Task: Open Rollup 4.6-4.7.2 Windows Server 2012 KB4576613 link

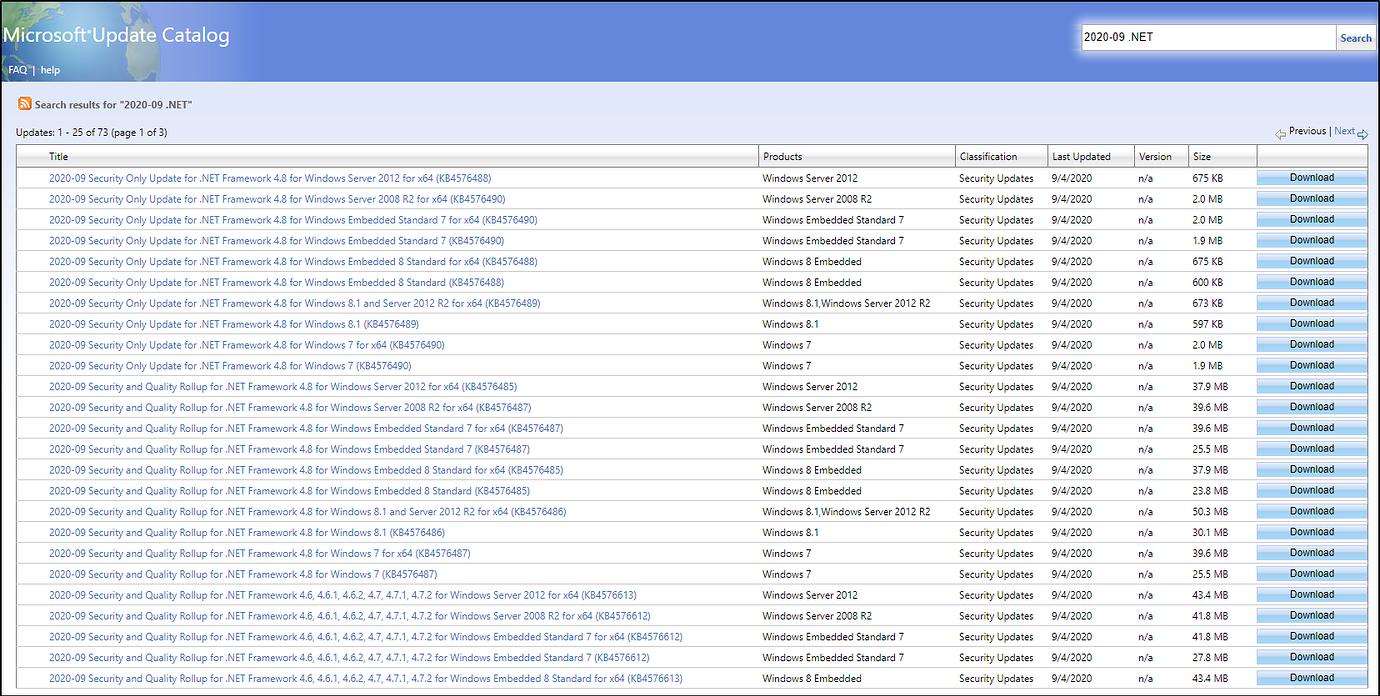Action: click(x=343, y=596)
